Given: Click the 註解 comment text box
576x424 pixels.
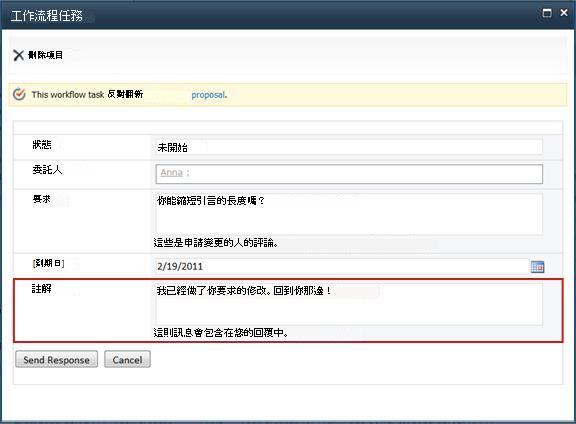Looking at the screenshot, I should tap(349, 304).
